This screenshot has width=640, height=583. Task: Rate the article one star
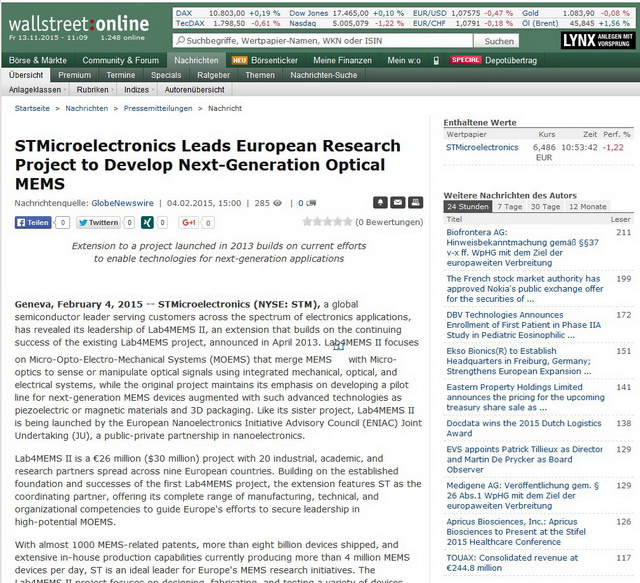pyautogui.click(x=307, y=222)
